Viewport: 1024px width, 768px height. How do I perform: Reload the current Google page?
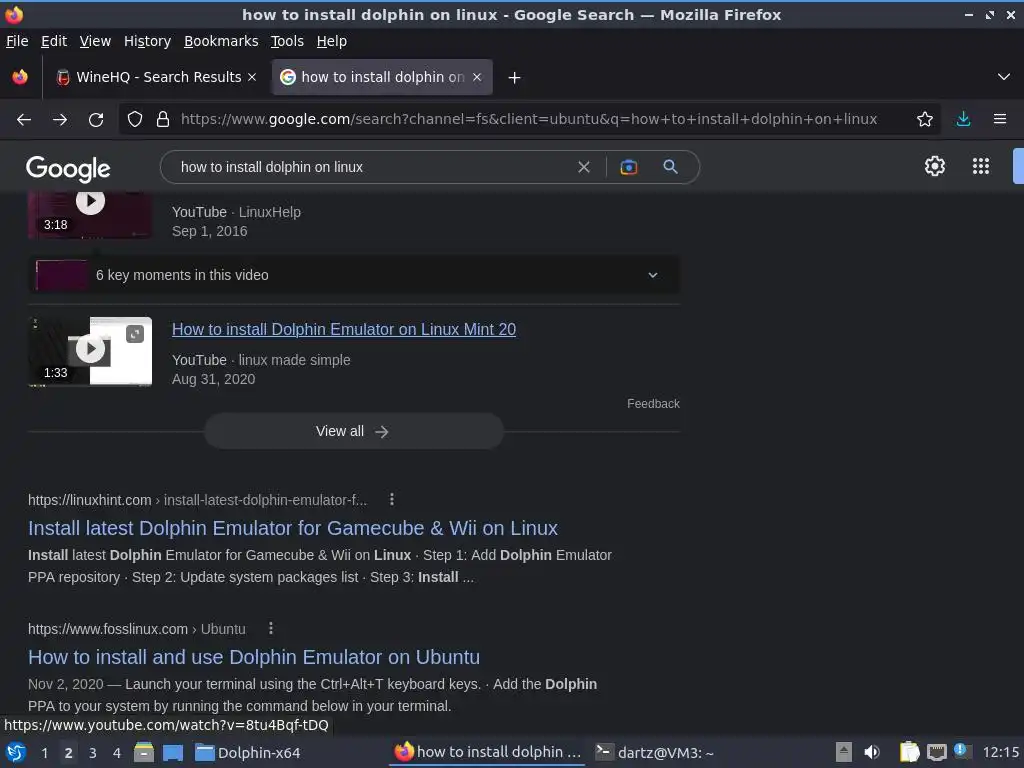pos(96,120)
